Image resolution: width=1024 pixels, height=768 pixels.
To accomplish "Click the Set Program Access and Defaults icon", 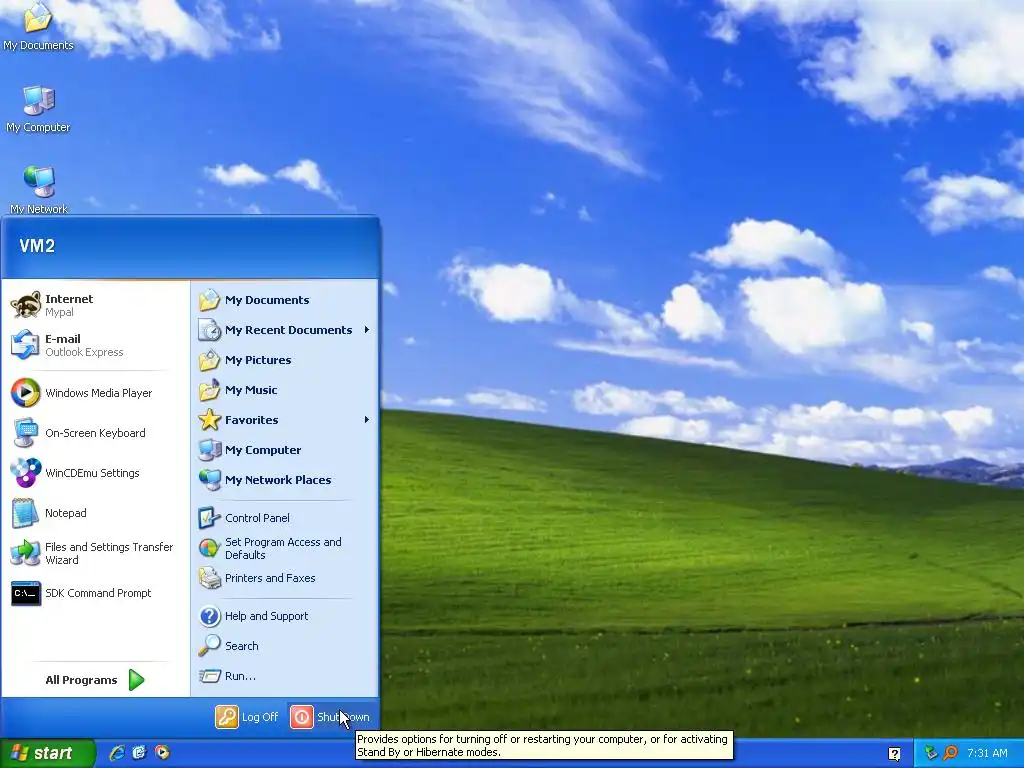I will [210, 548].
